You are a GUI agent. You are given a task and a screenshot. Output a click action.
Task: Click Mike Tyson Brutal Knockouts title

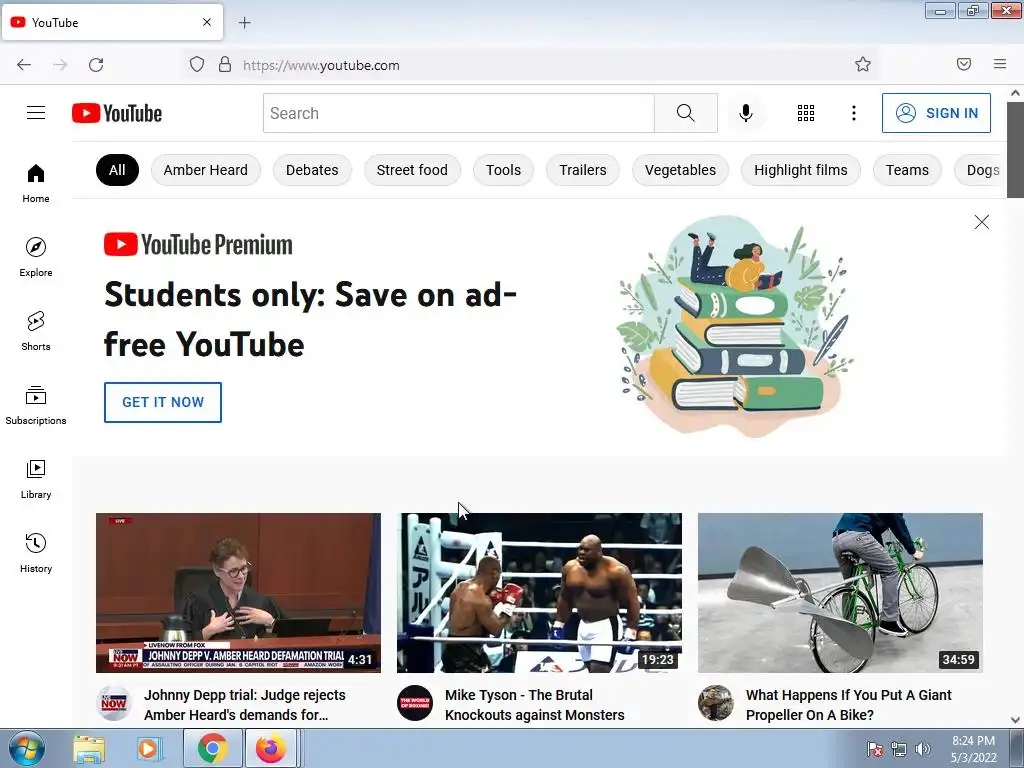[x=535, y=705]
